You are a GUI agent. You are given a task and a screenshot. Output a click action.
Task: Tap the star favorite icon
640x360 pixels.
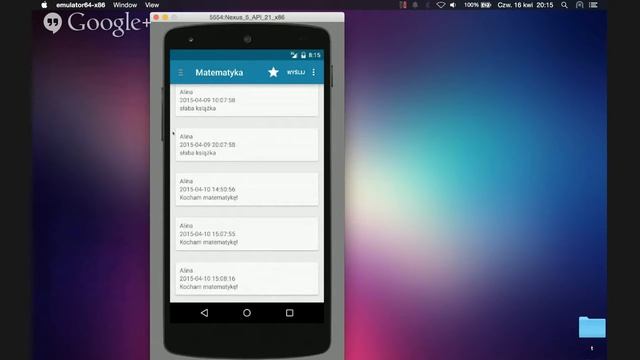coord(273,72)
